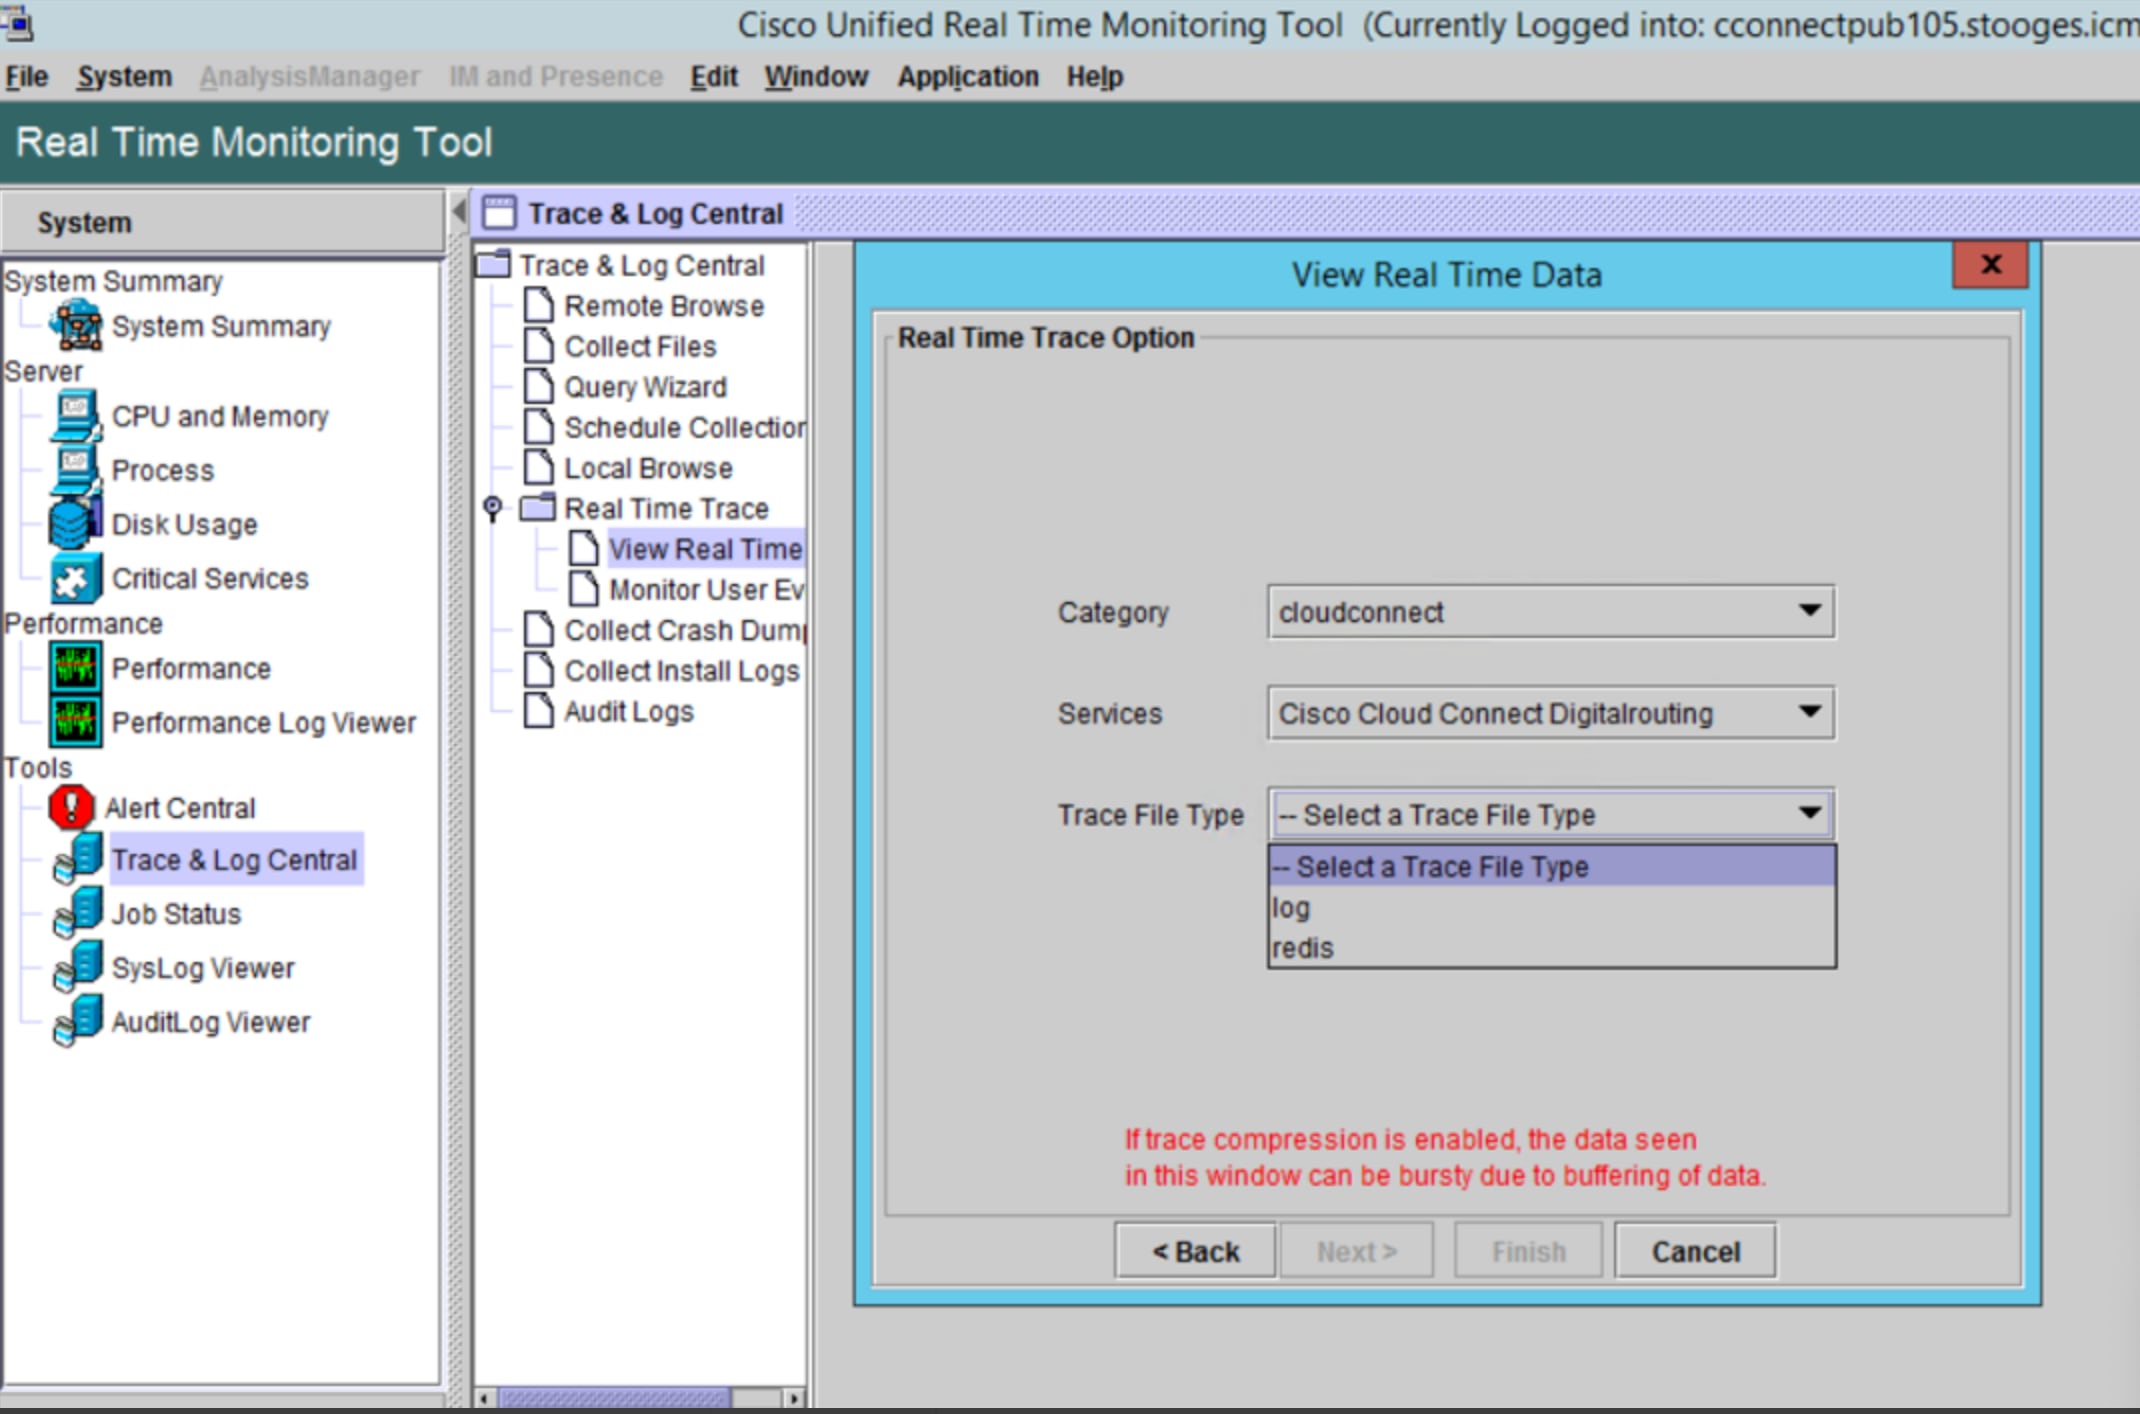Open the Disk Usage icon

[x=76, y=524]
